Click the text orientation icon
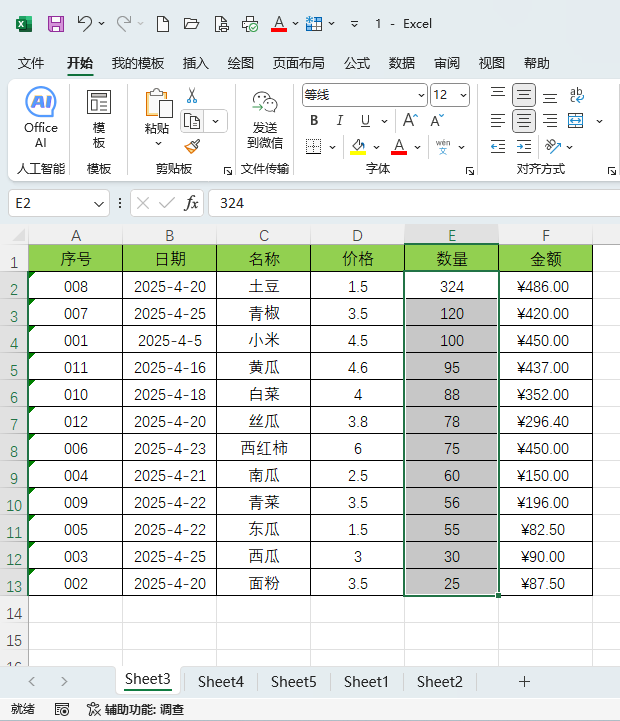620x721 pixels. pos(553,147)
